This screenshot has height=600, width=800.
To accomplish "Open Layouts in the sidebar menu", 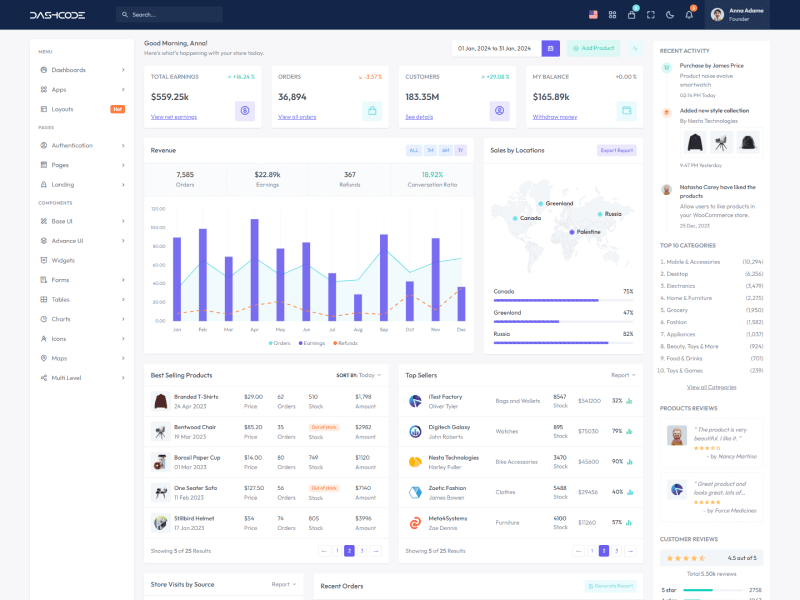I will (62, 108).
